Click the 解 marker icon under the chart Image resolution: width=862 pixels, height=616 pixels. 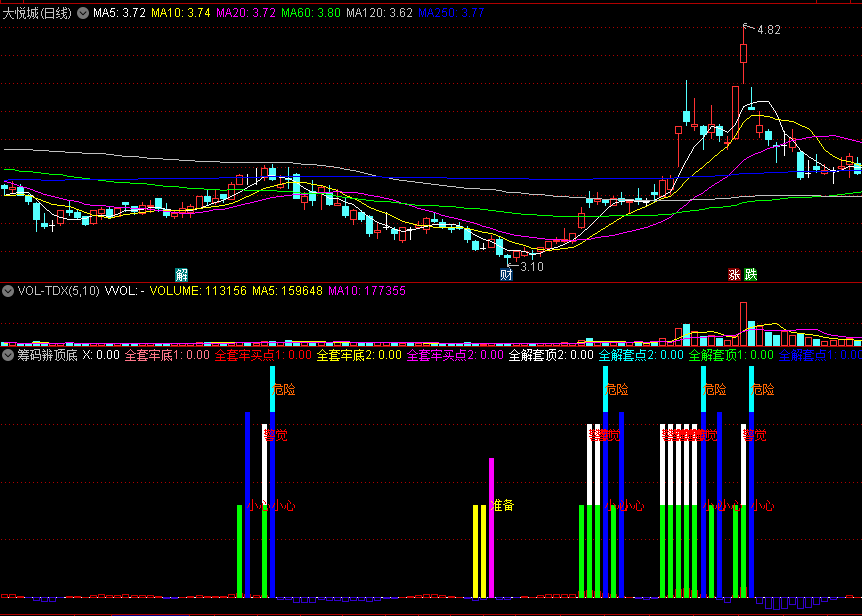[x=181, y=275]
